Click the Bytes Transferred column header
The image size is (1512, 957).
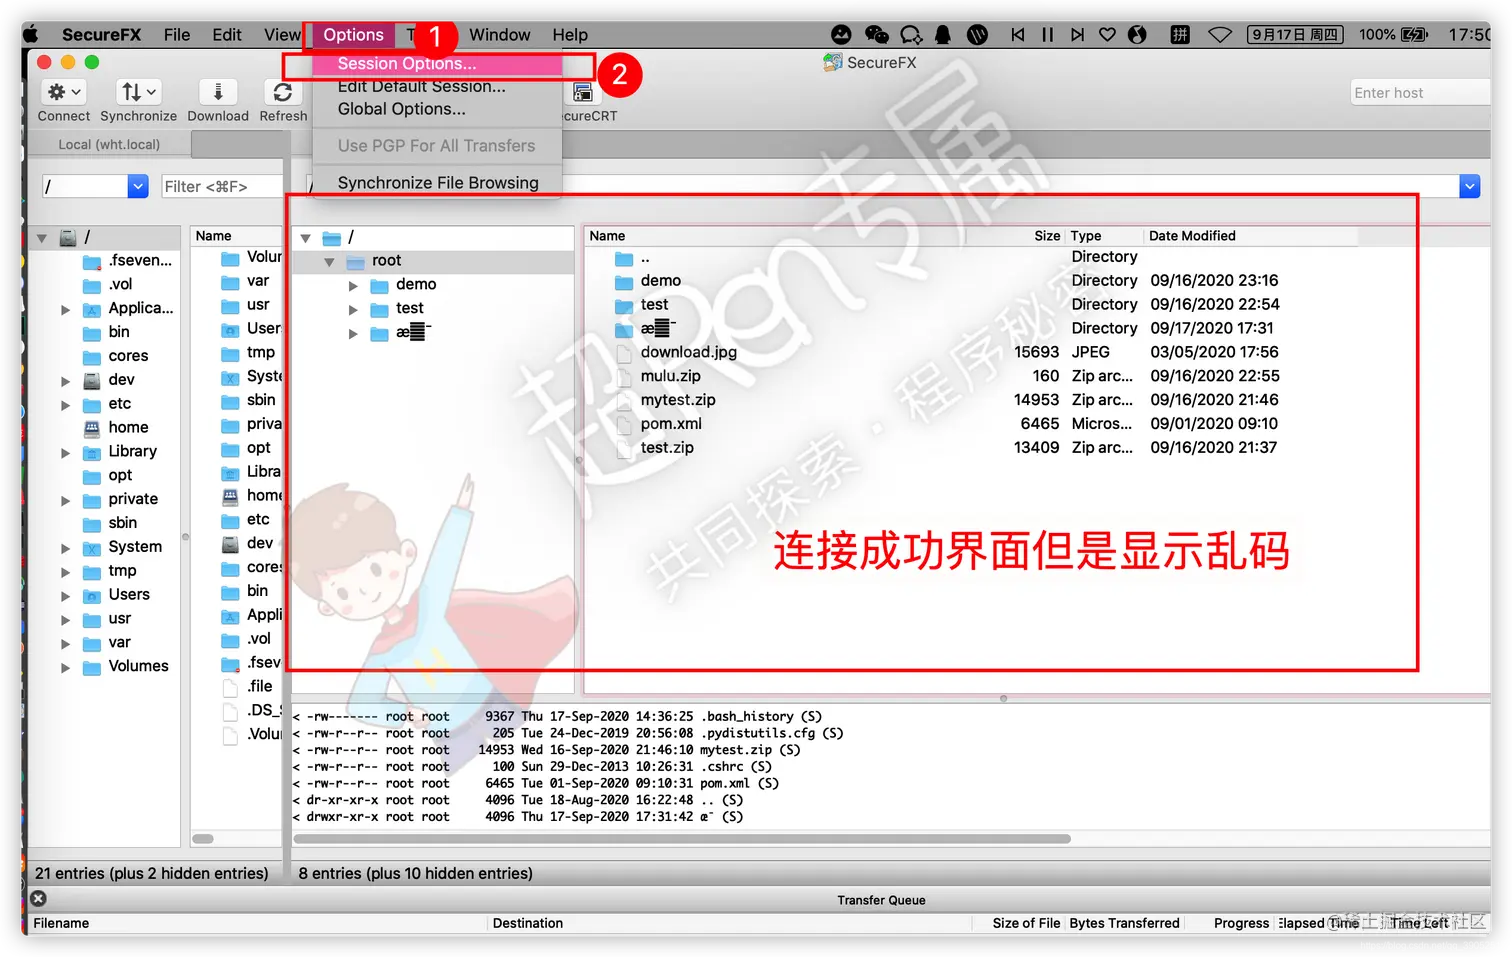click(1124, 923)
